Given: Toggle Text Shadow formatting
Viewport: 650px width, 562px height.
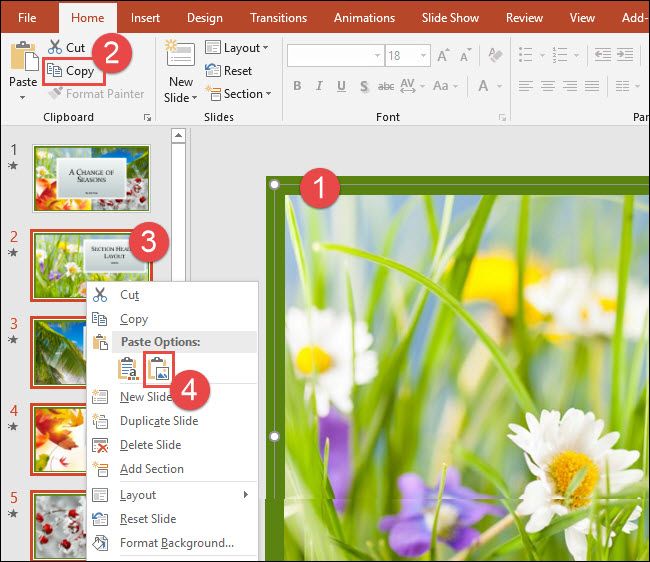Looking at the screenshot, I should pyautogui.click(x=364, y=86).
